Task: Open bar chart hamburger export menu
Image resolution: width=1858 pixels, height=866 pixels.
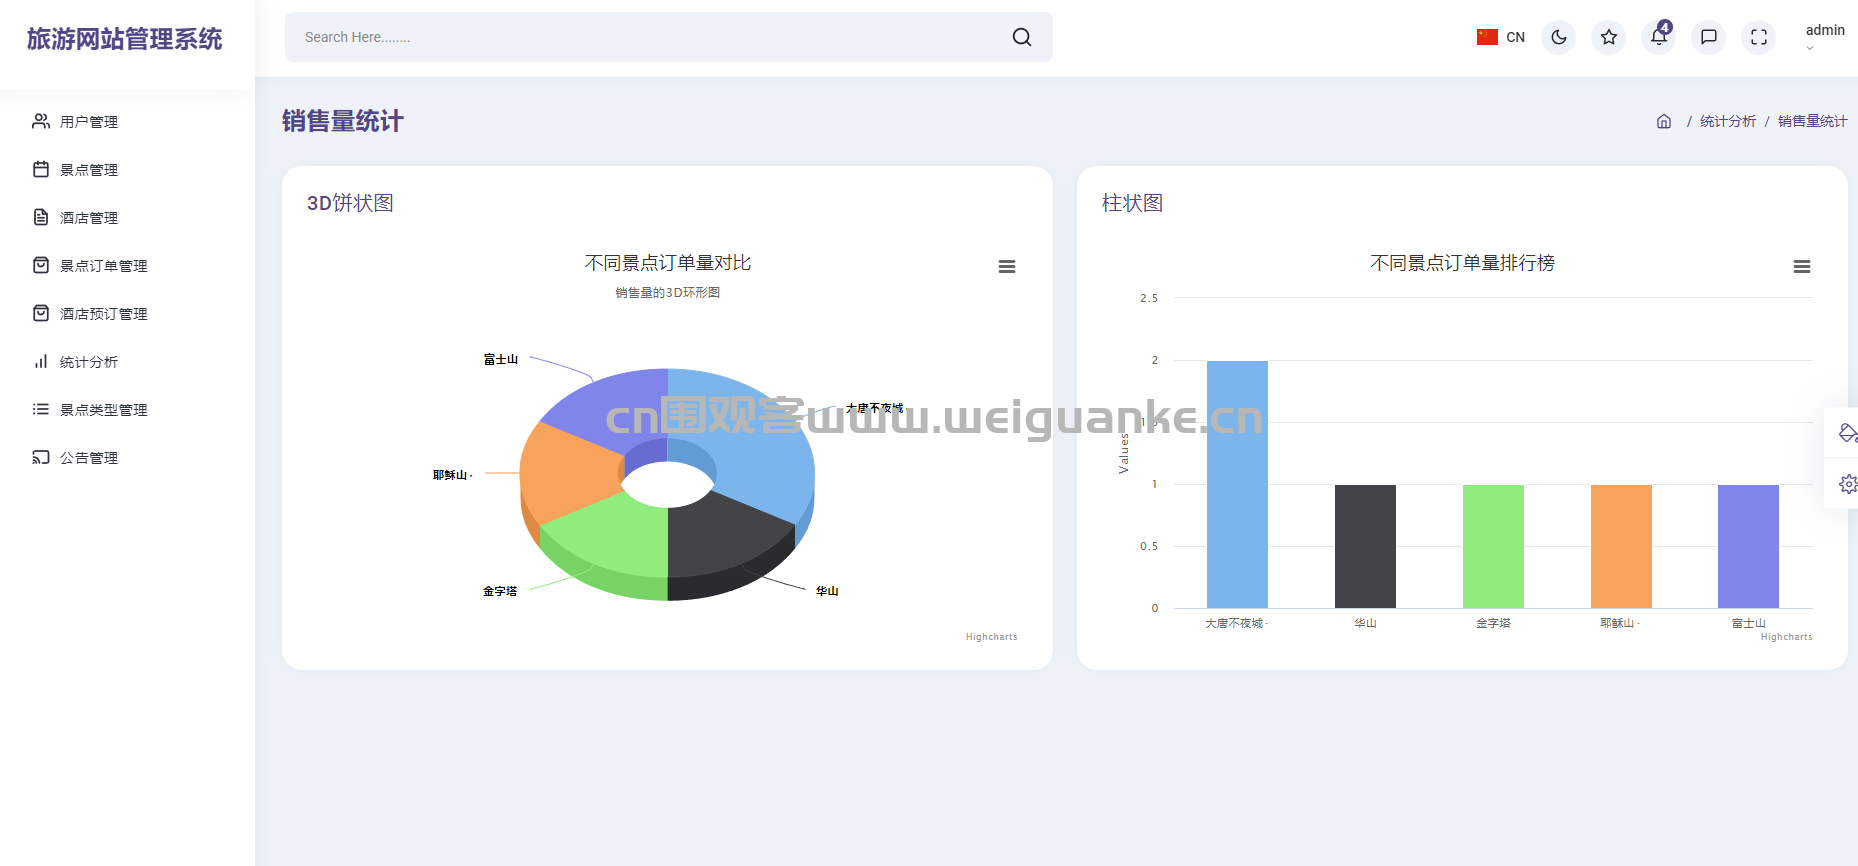Action: [1801, 267]
